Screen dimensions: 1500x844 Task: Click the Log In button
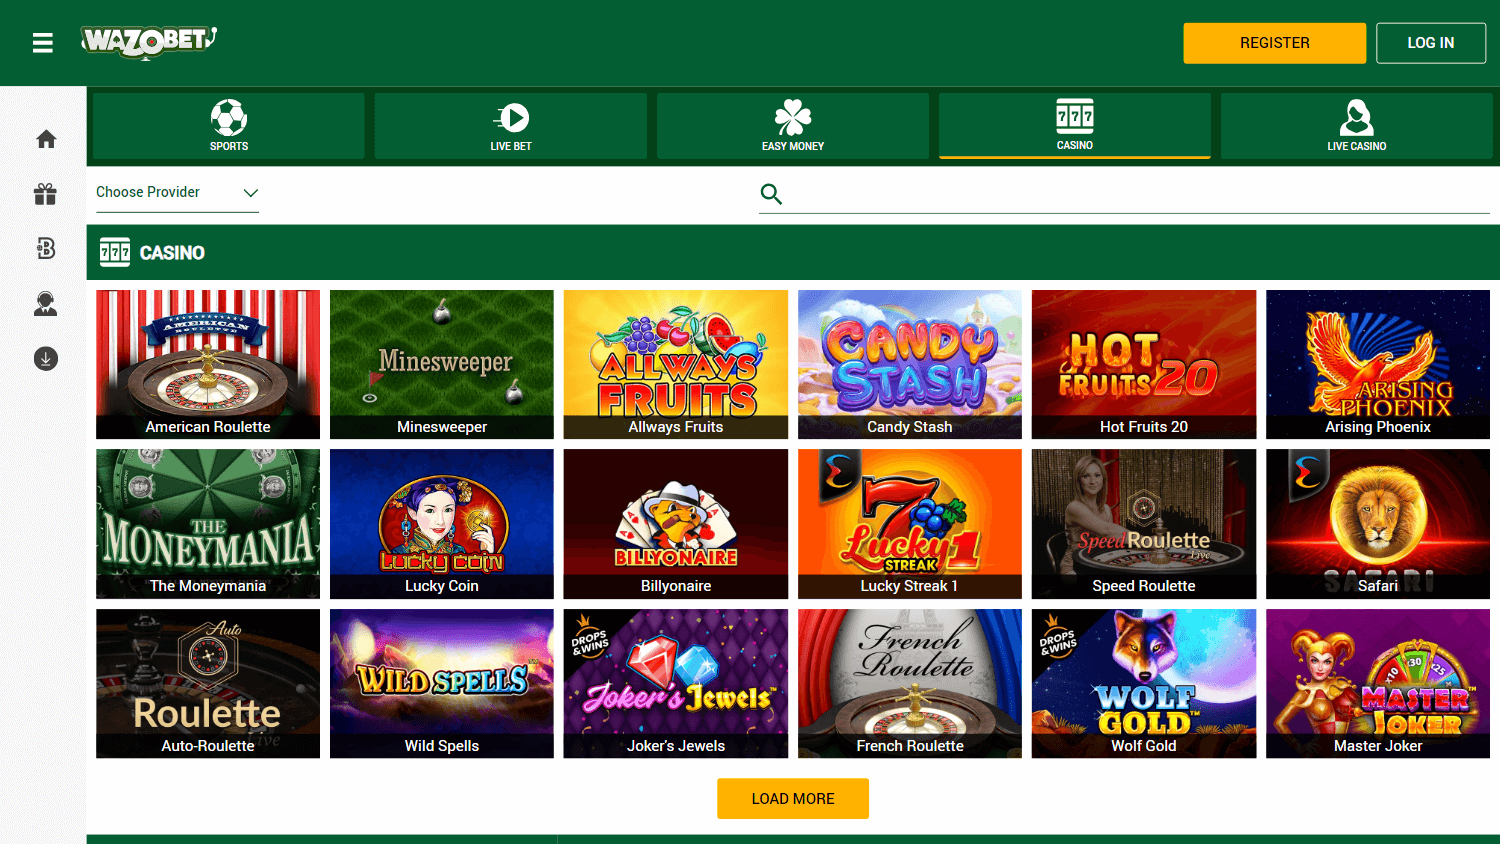1431,43
